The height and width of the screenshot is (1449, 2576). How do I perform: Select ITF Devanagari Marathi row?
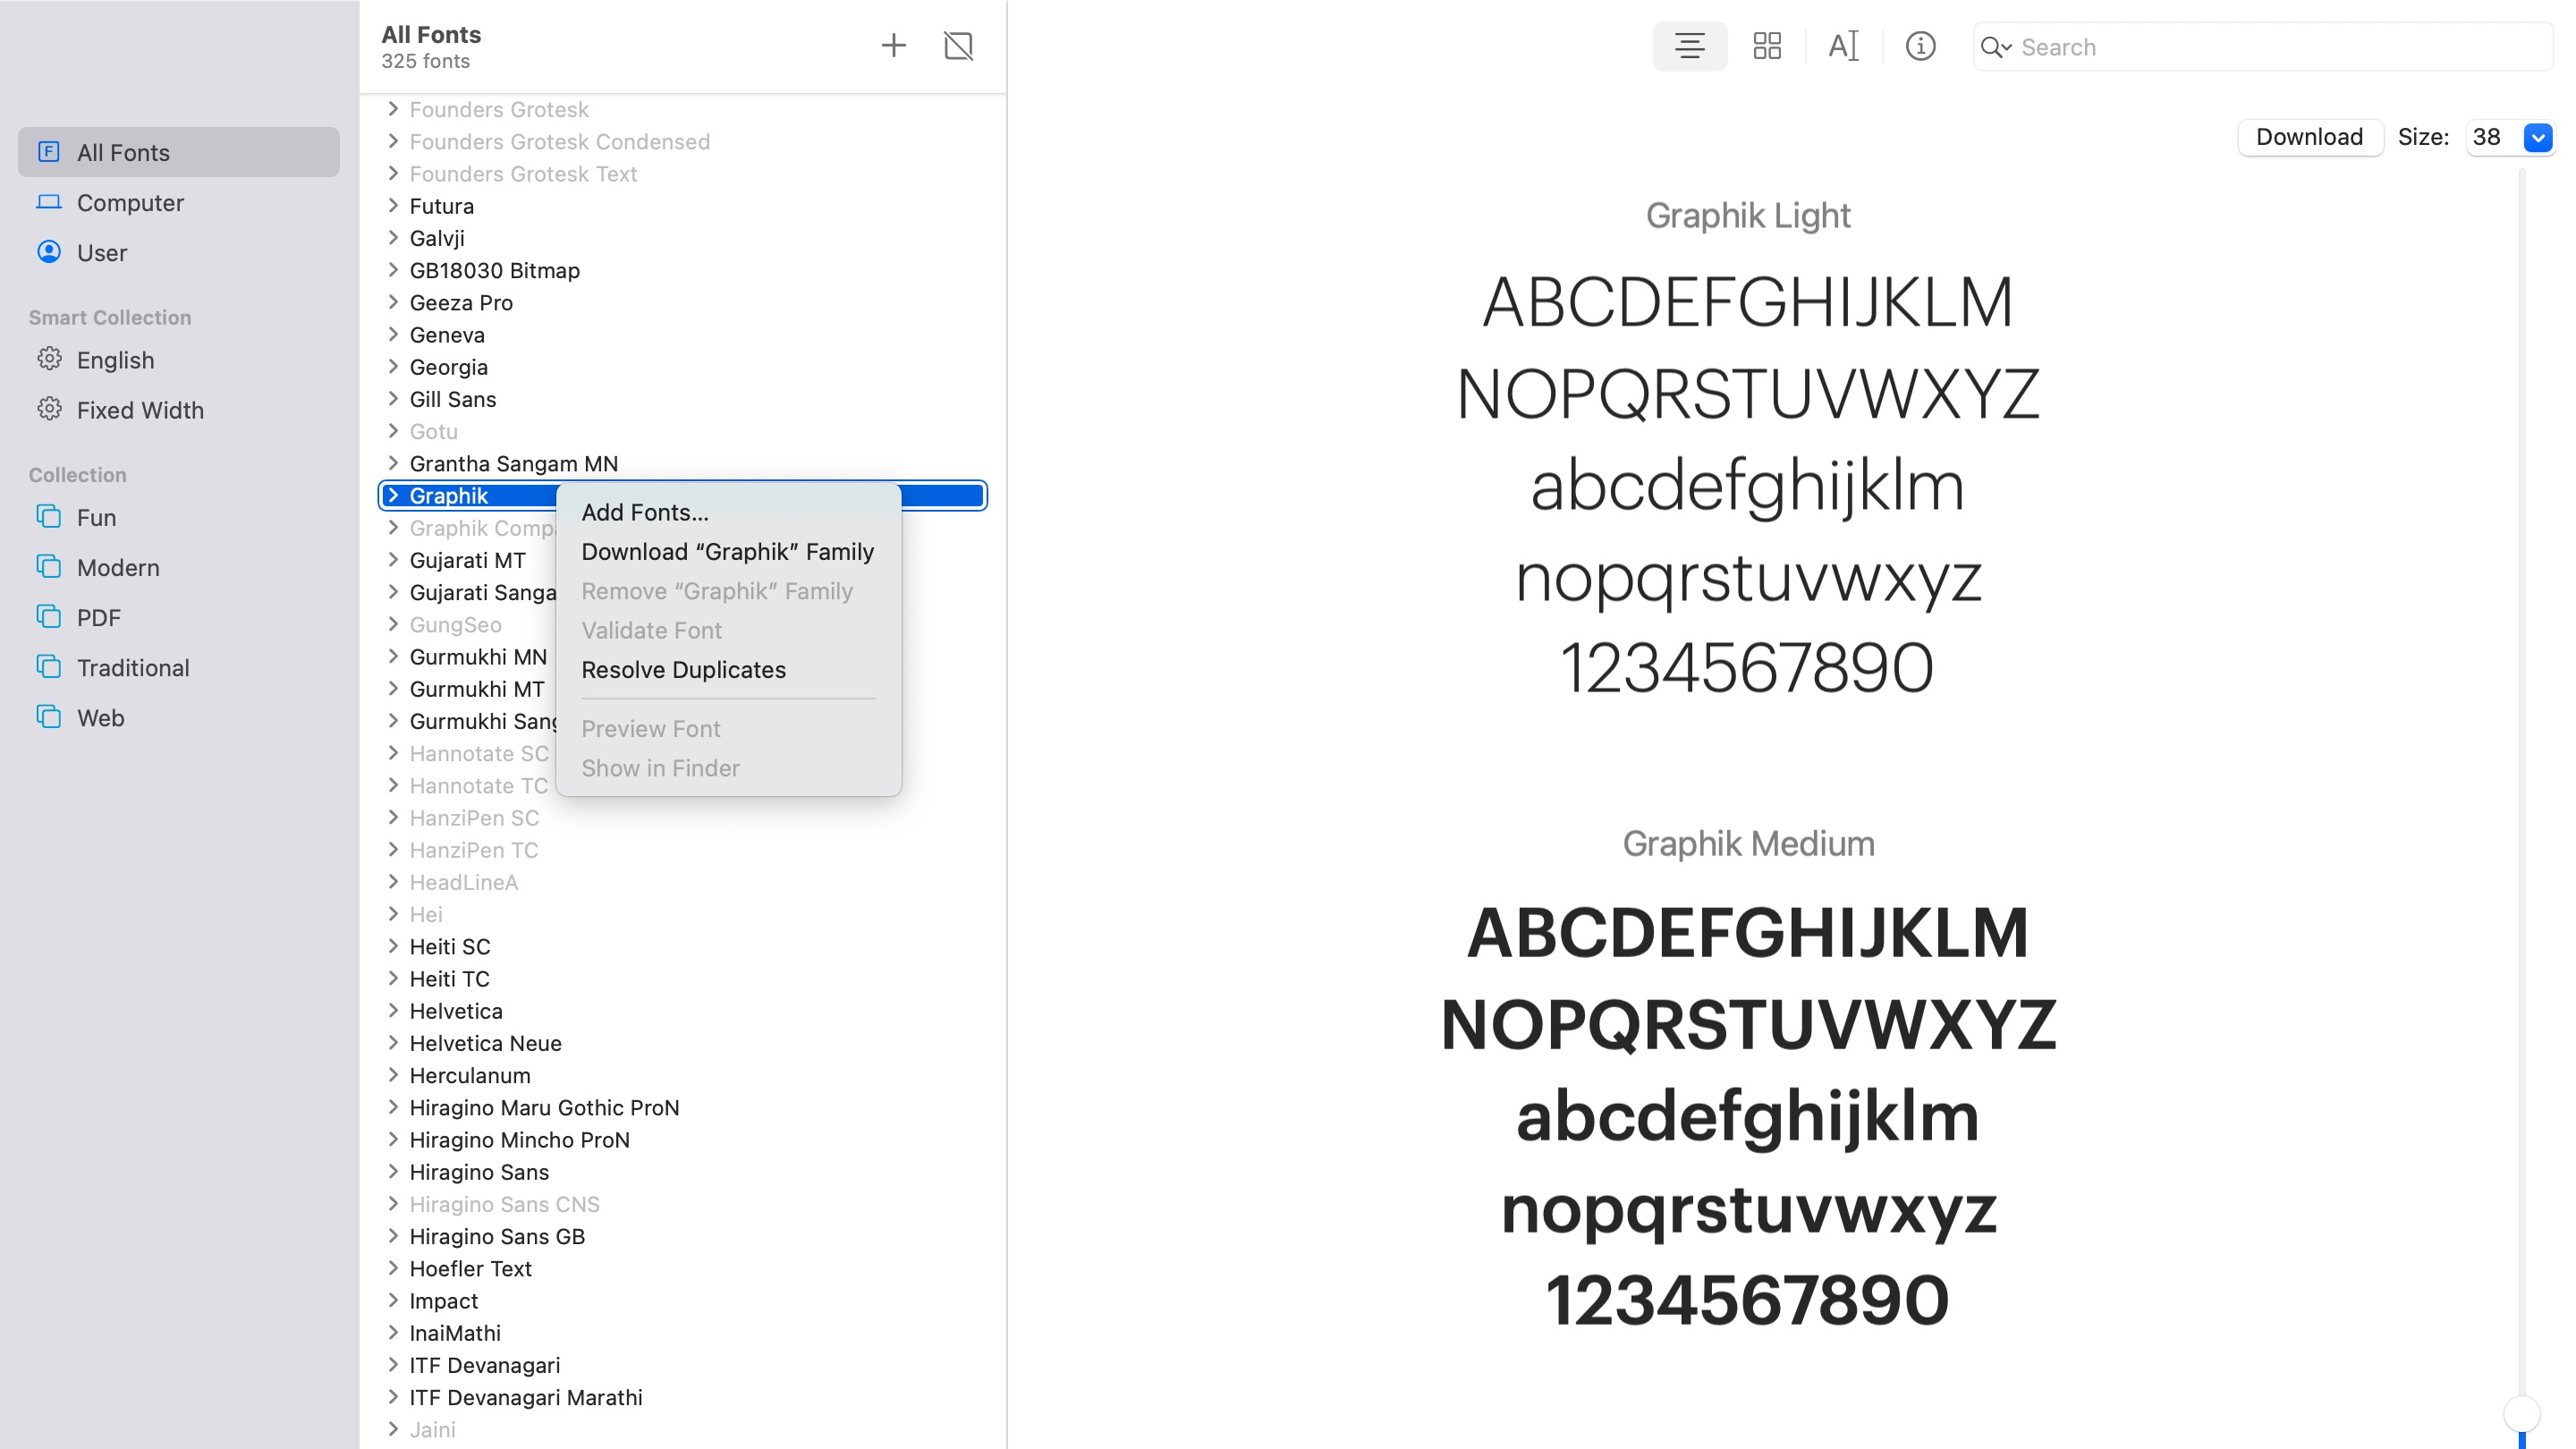tap(683, 1397)
